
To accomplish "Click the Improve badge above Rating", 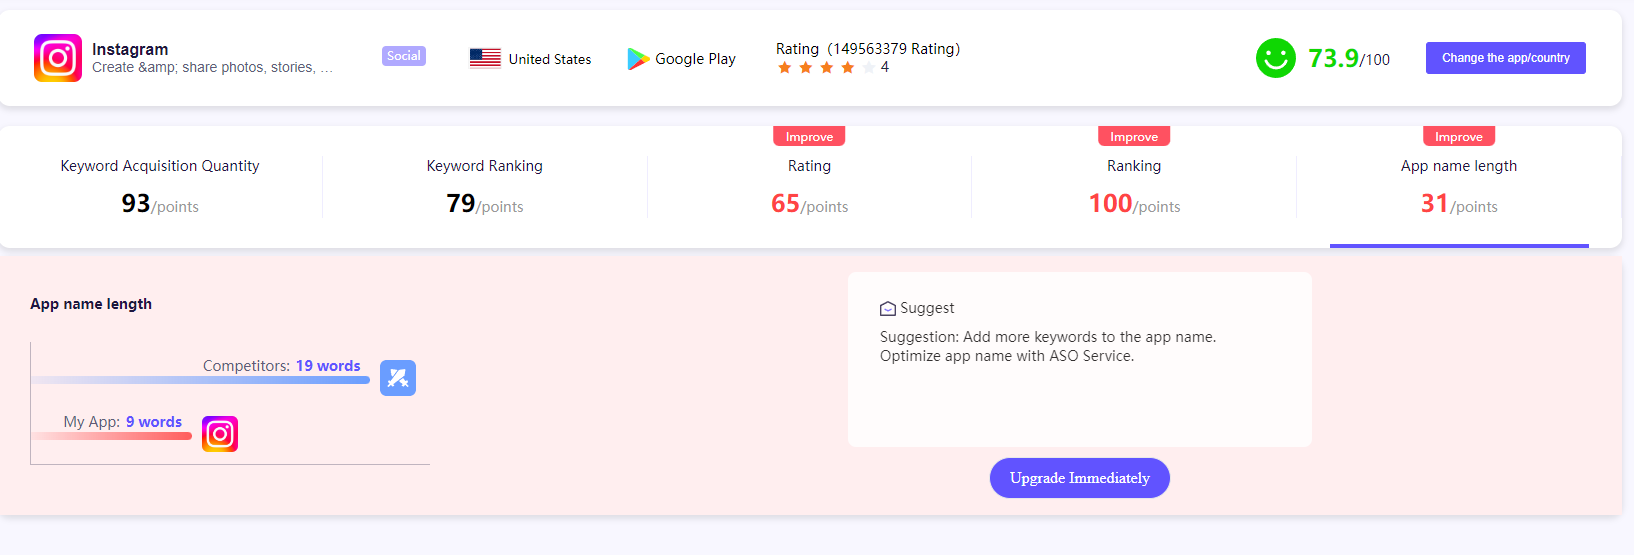I will tap(809, 136).
